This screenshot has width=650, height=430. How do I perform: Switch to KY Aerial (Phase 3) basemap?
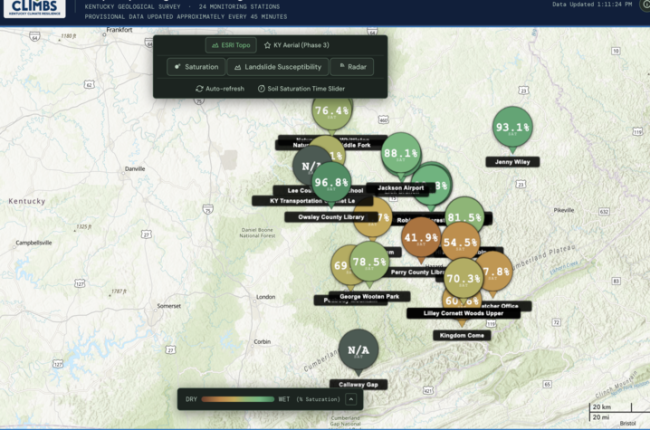296,45
